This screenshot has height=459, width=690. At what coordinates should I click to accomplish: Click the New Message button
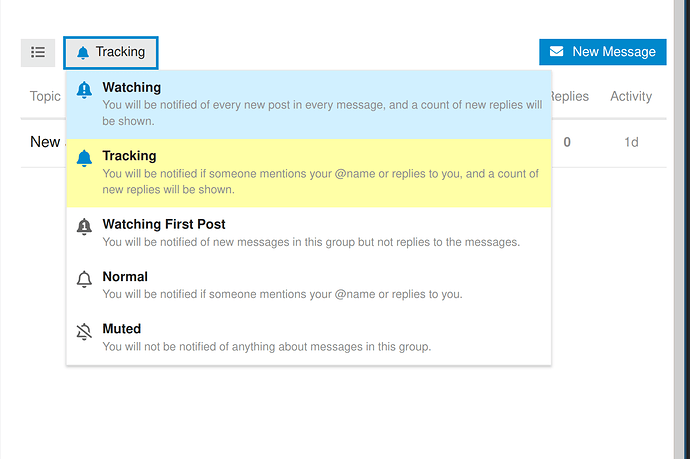coord(602,52)
